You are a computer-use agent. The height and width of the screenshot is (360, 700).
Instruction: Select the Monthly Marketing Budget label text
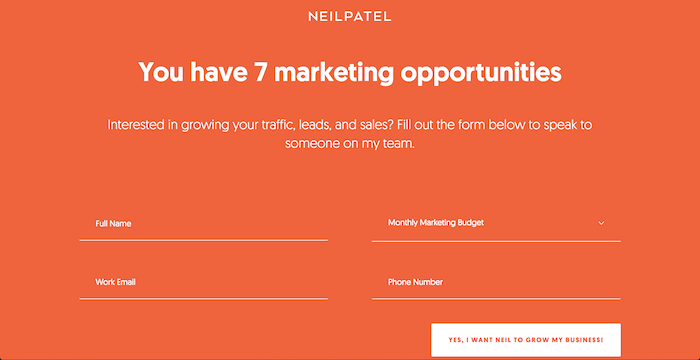436,222
